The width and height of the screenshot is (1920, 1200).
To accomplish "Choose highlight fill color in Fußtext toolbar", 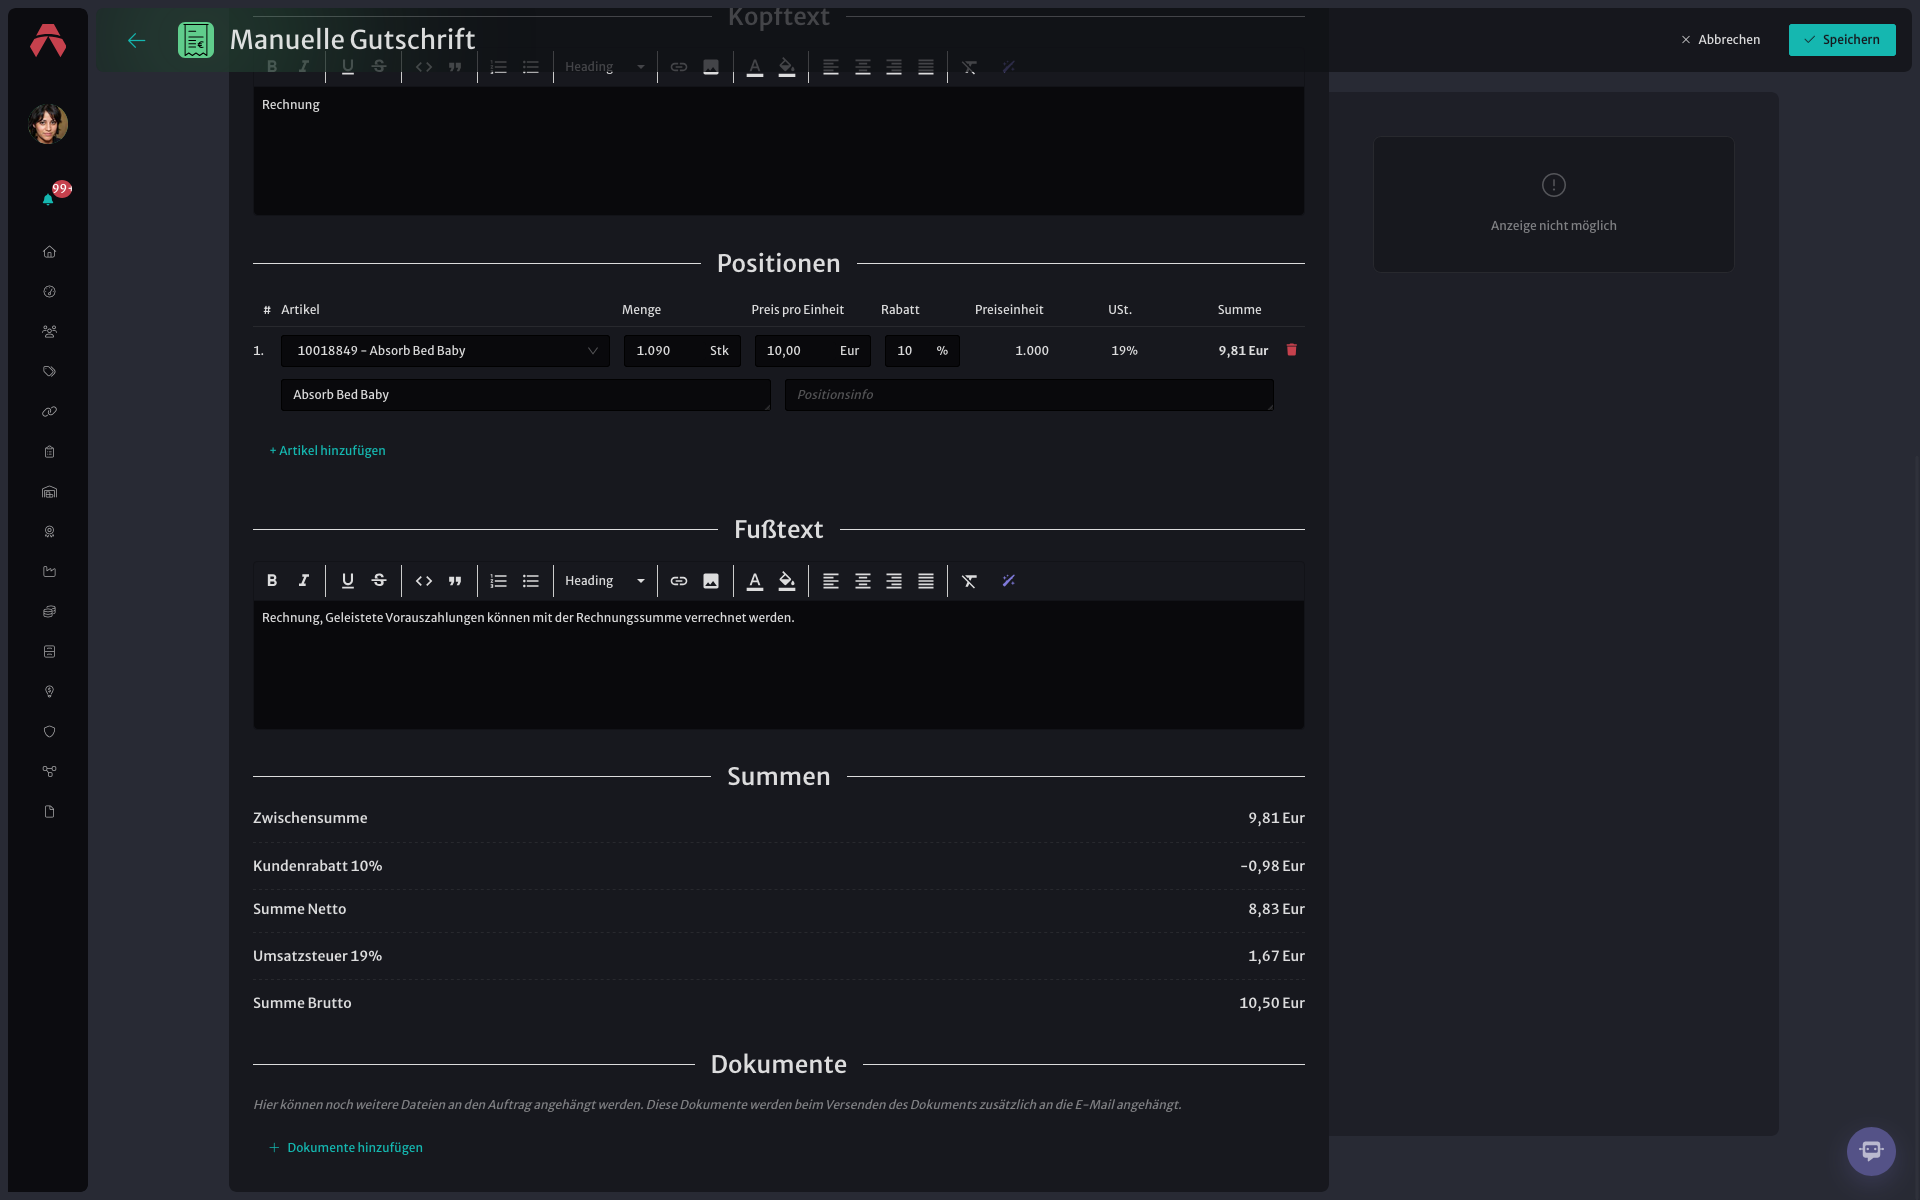I will tap(787, 581).
